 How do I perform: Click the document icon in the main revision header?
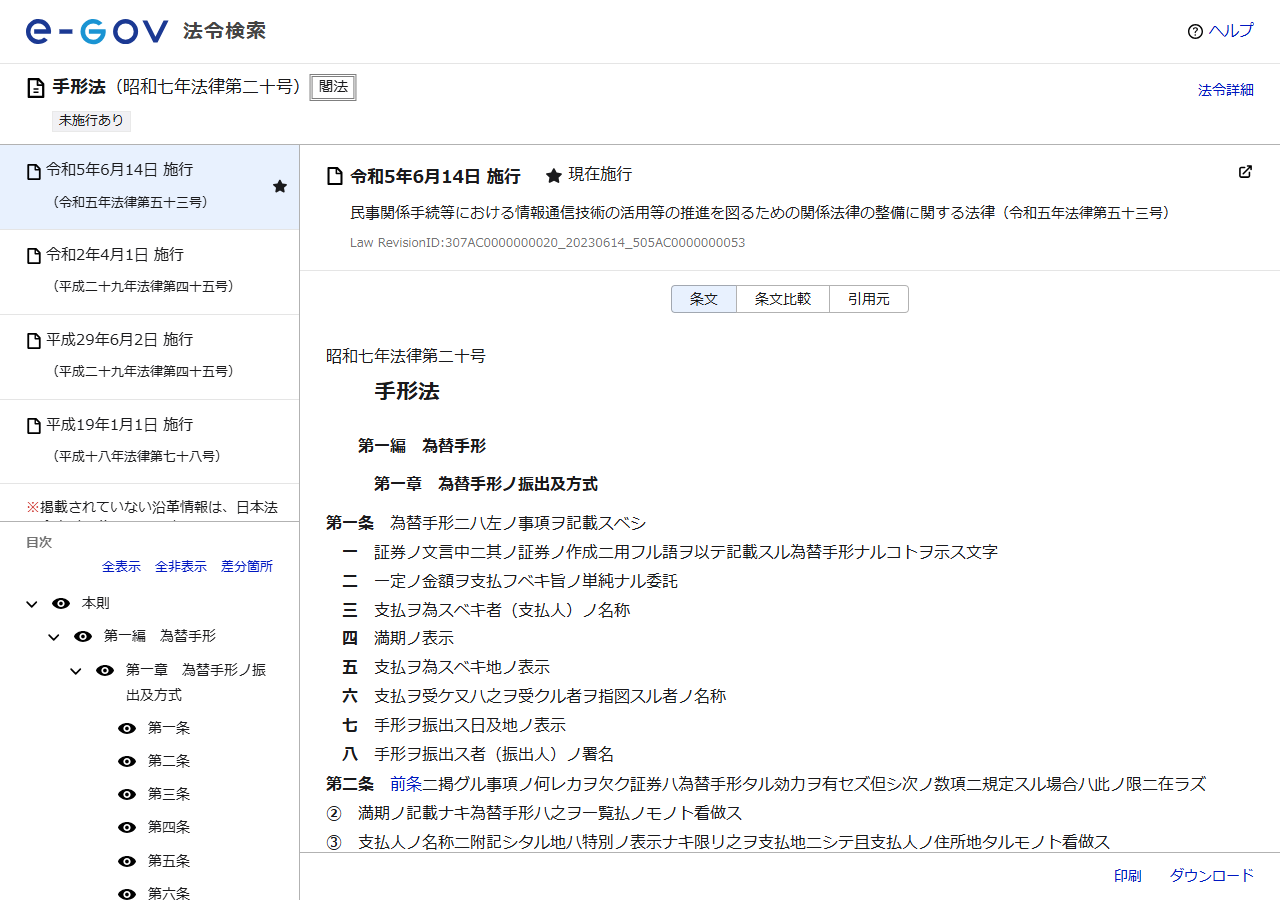(335, 177)
